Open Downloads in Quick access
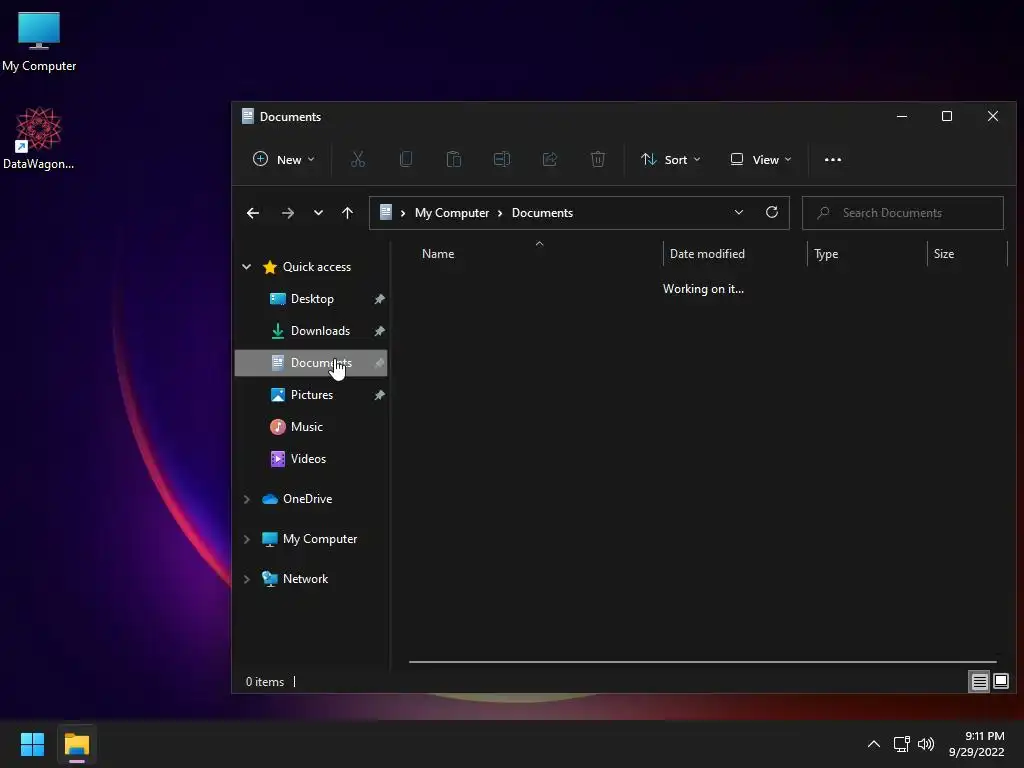The width and height of the screenshot is (1024, 768). pyautogui.click(x=320, y=331)
